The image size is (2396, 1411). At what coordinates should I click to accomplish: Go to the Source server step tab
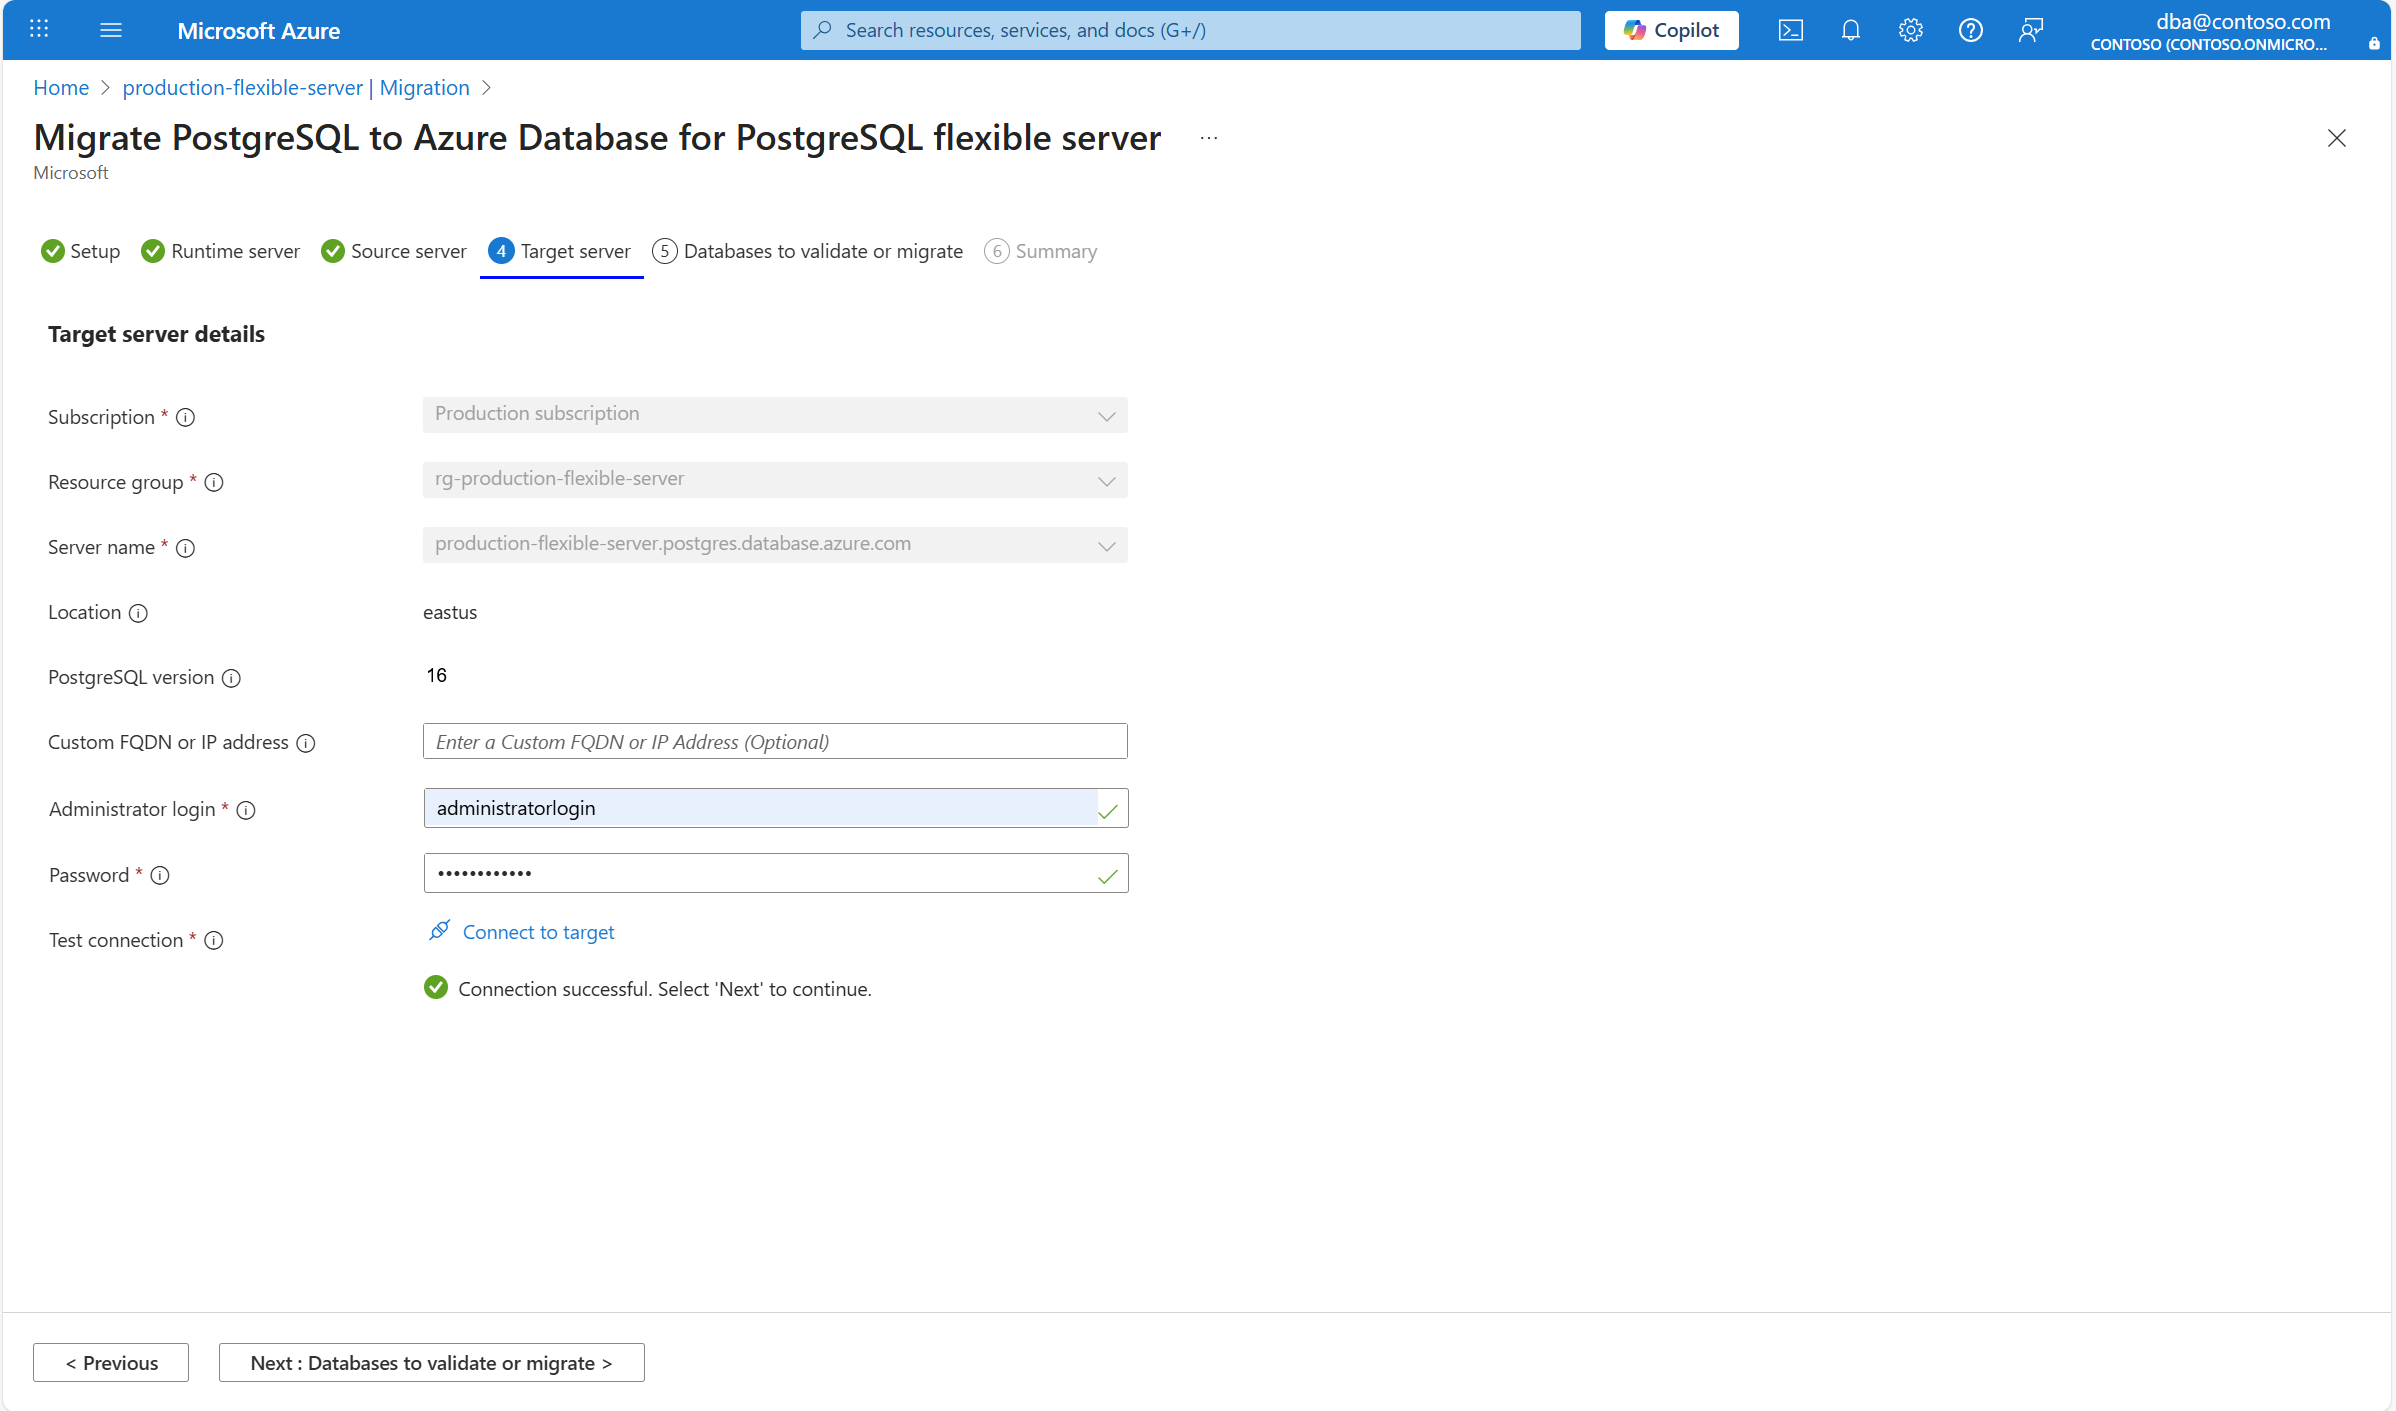click(x=394, y=251)
